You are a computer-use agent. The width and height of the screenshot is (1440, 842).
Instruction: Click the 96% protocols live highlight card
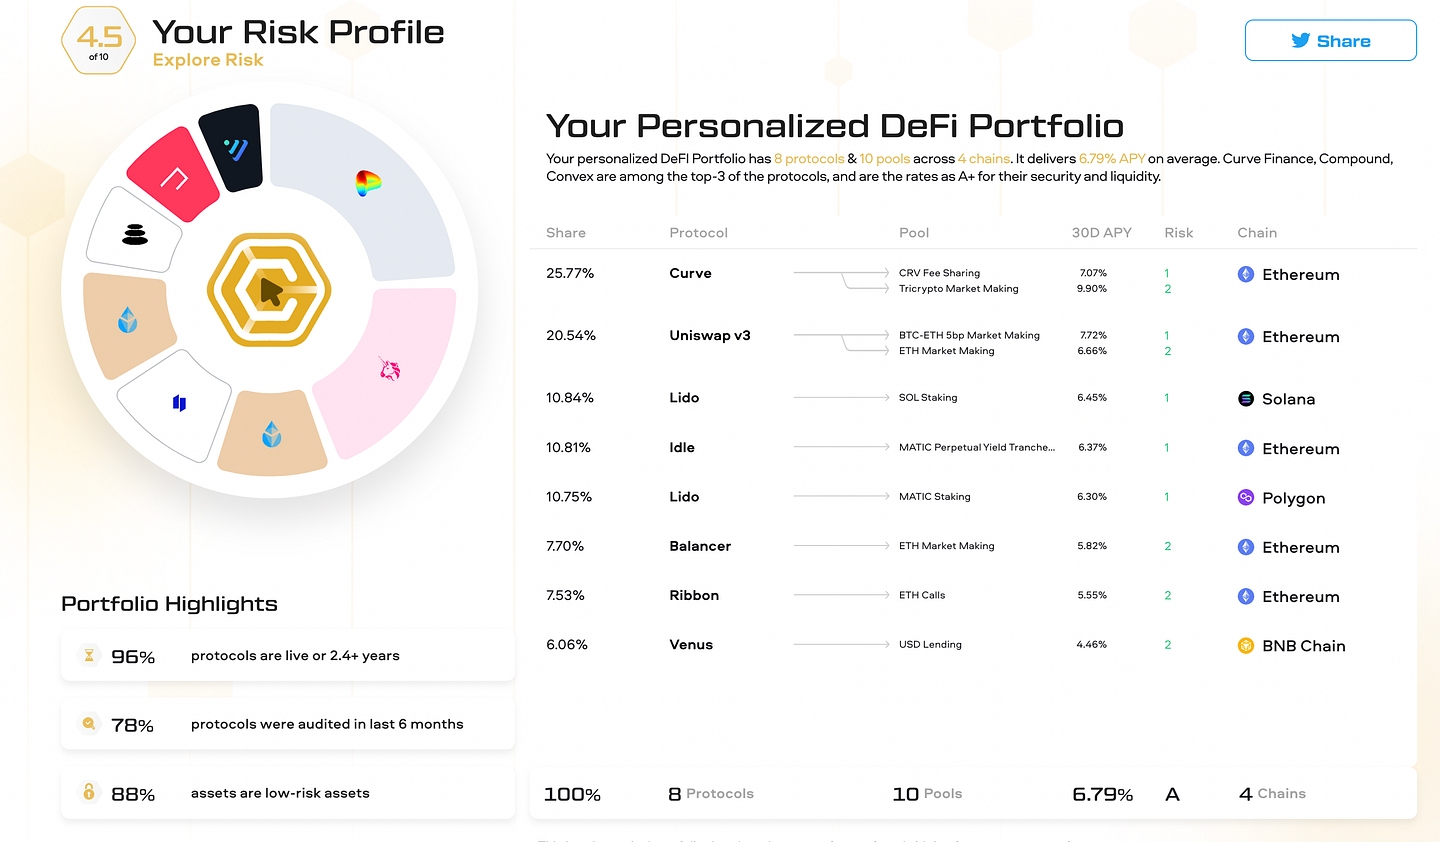point(288,656)
